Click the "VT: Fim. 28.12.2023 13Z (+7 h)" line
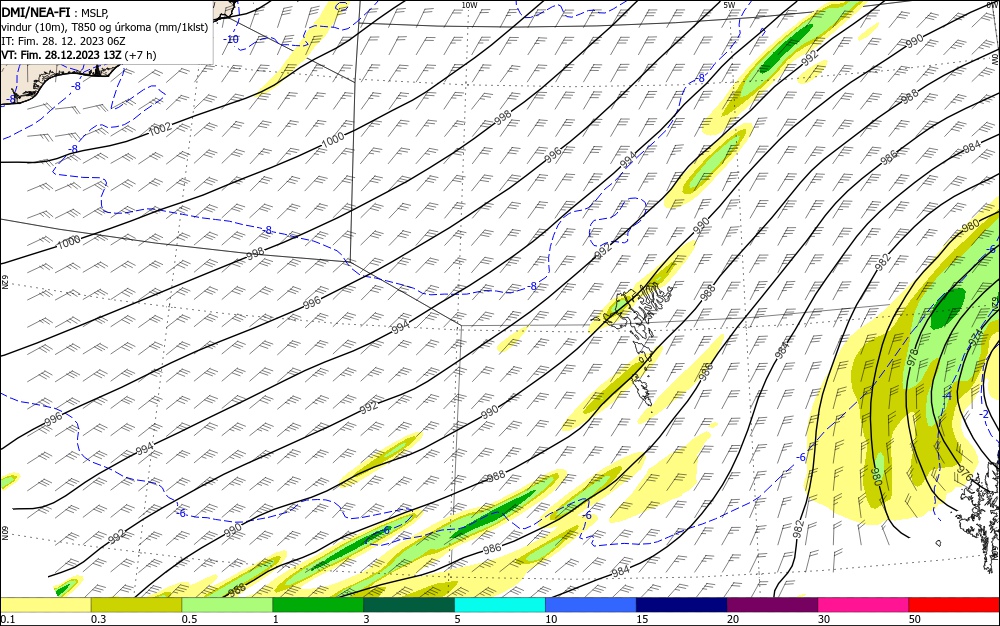Screen dimensions: 1000x626 click(x=78, y=55)
